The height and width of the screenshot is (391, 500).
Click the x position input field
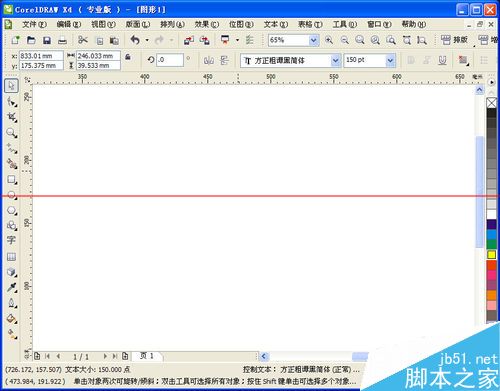[x=41, y=56]
